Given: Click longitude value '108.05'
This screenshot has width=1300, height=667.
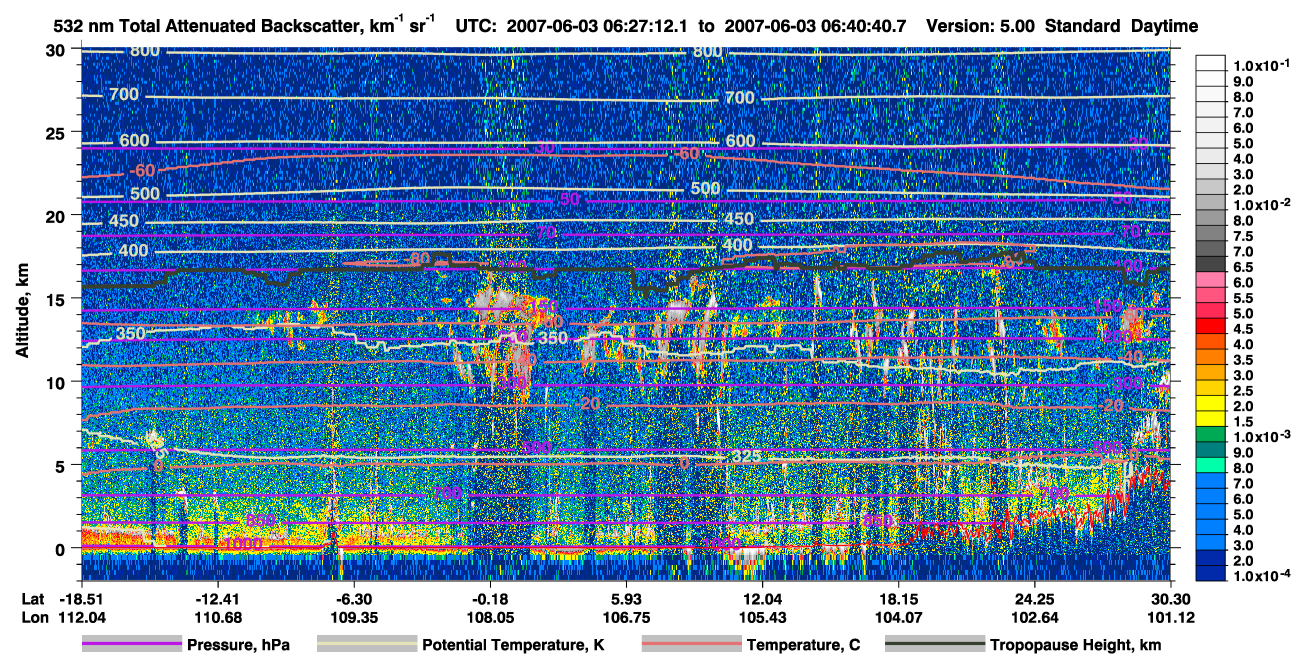Looking at the screenshot, I should [x=490, y=617].
